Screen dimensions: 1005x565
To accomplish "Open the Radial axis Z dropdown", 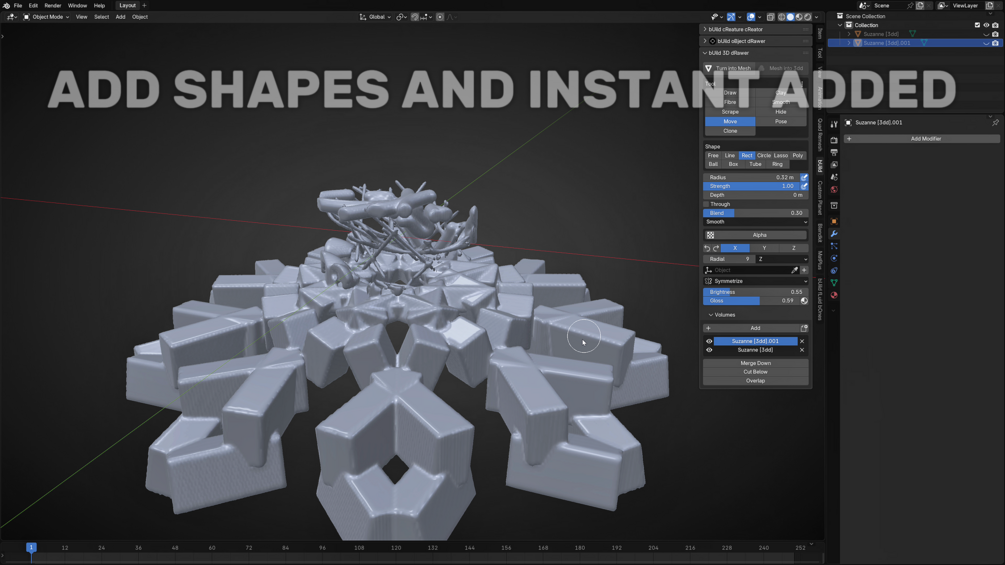I will (x=783, y=259).
